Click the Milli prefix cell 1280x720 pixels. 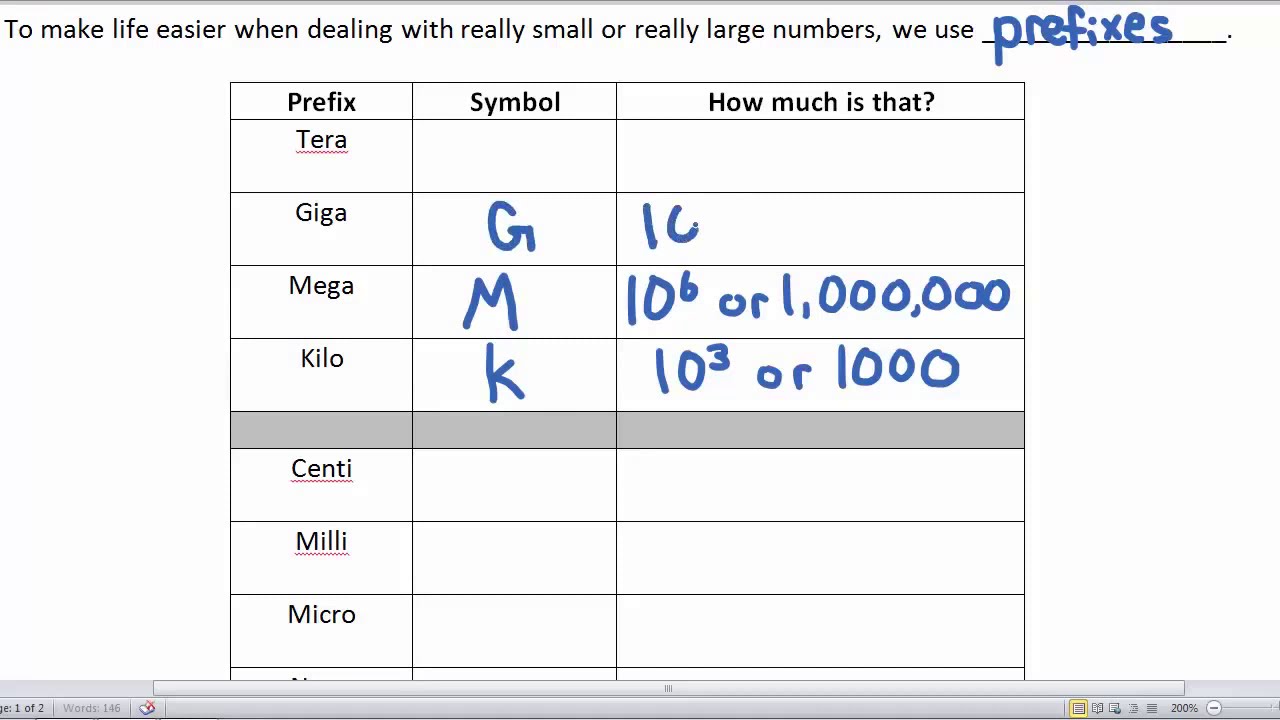tap(321, 558)
